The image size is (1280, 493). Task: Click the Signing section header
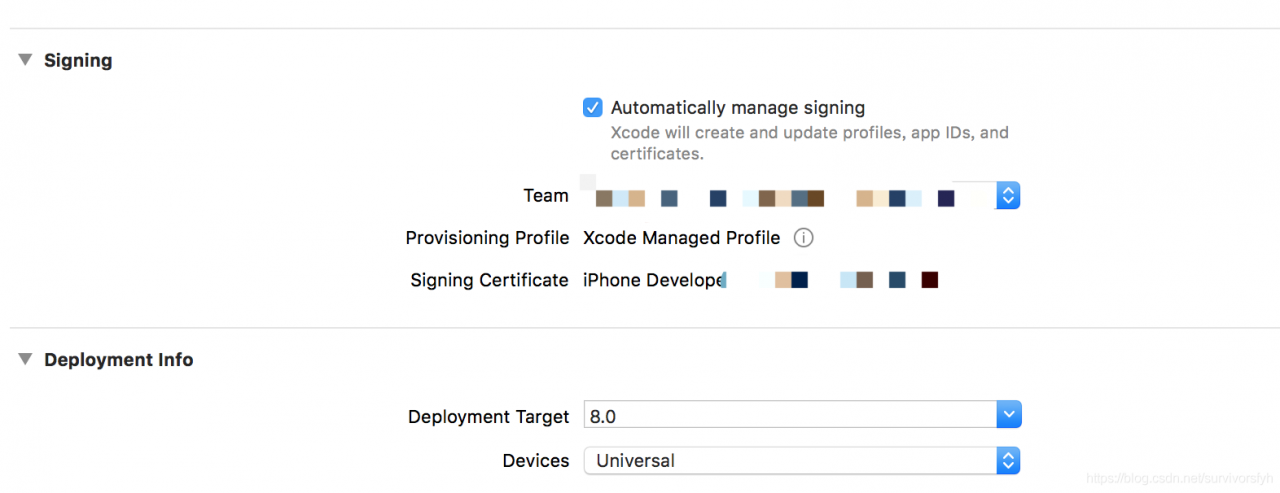(x=78, y=60)
